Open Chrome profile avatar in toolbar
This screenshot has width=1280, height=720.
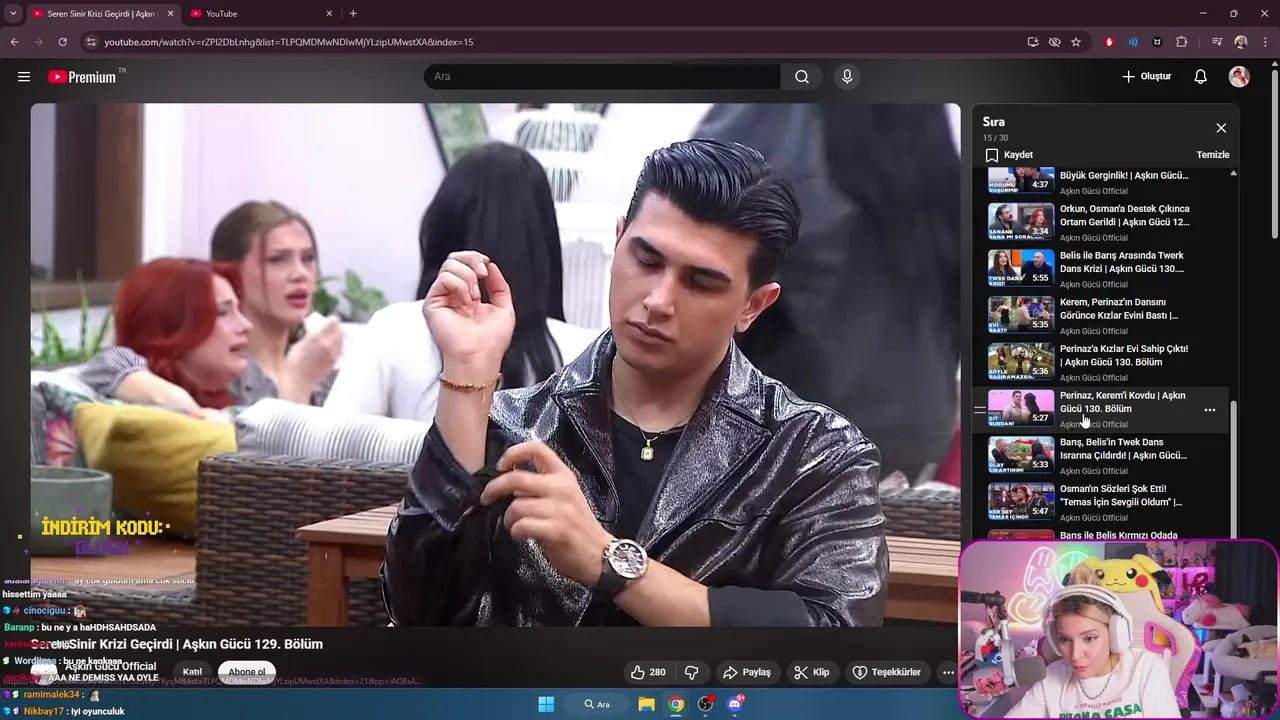coord(1241,42)
